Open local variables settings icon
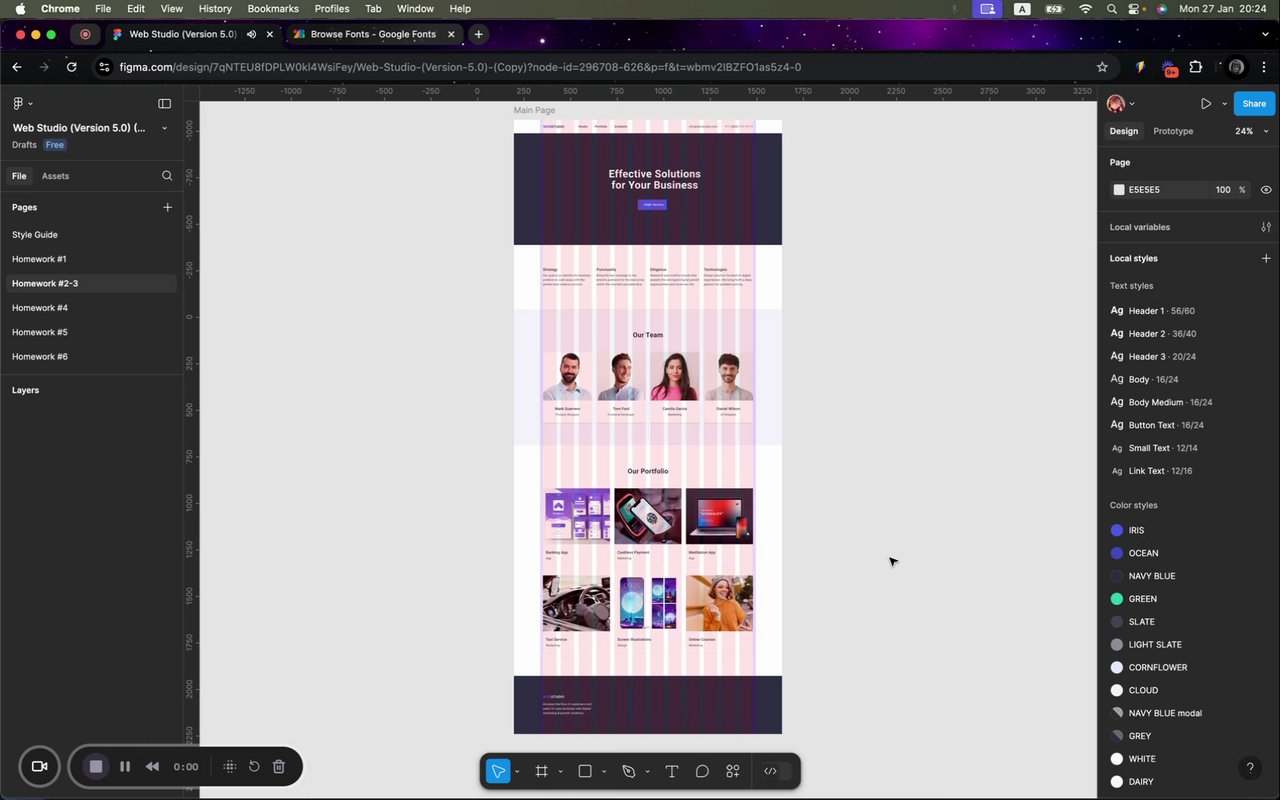Screen dimensions: 1280x800 click(x=1266, y=227)
